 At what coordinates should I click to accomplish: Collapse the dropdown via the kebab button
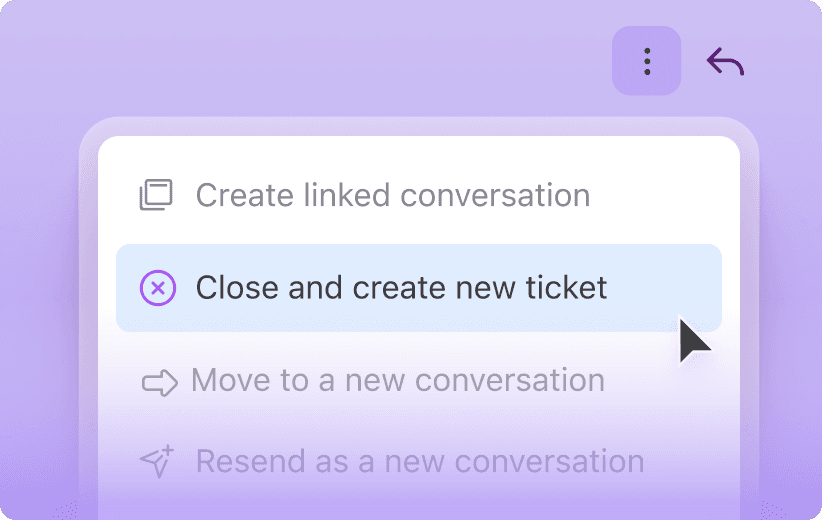pyautogui.click(x=647, y=62)
